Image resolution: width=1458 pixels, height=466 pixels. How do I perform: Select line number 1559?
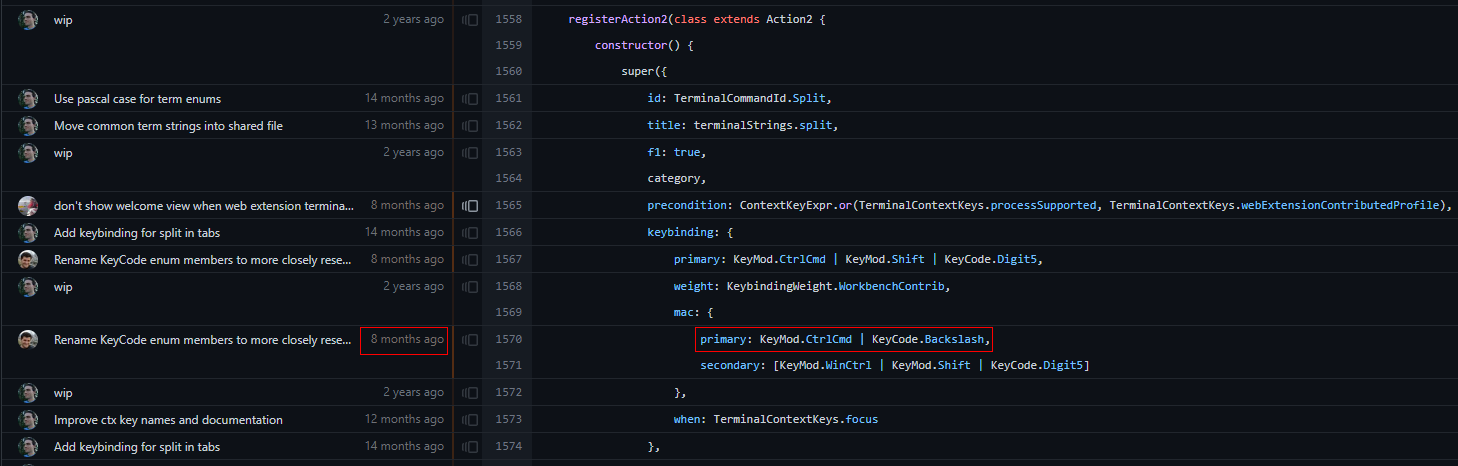click(x=509, y=46)
